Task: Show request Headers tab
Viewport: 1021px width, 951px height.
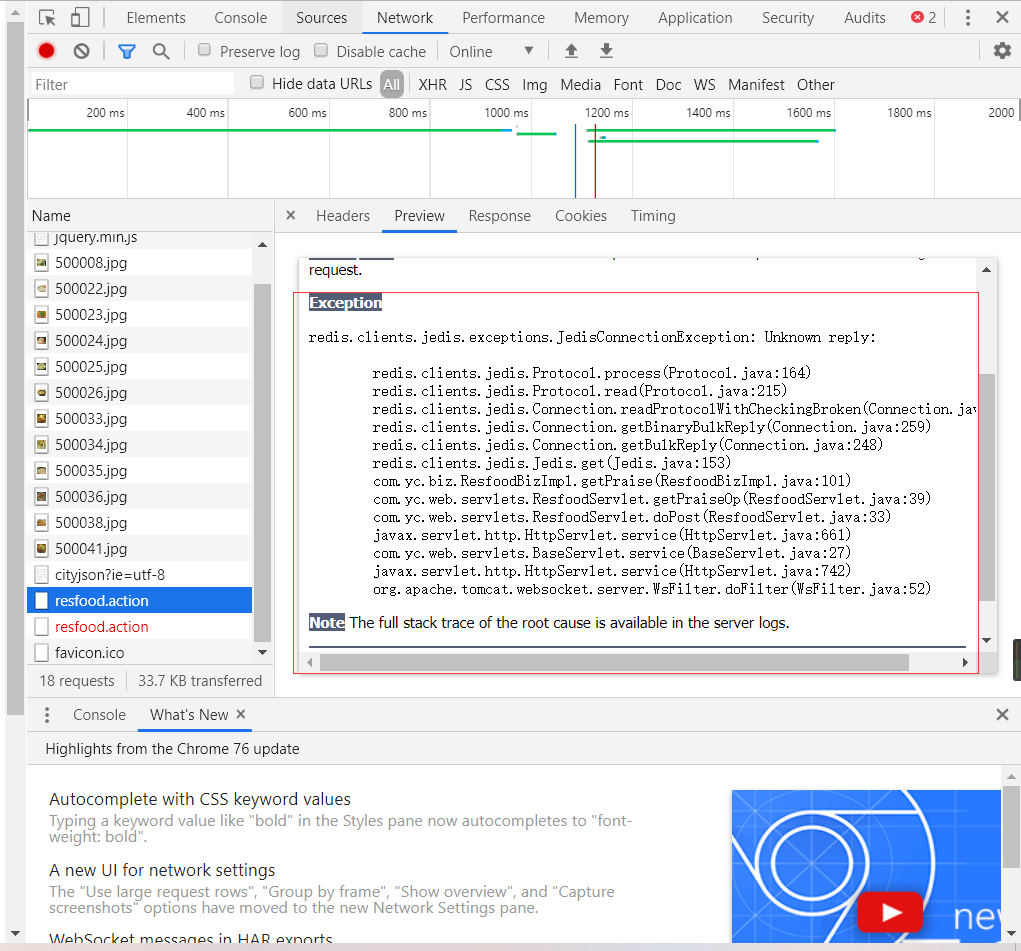Action: tap(343, 216)
